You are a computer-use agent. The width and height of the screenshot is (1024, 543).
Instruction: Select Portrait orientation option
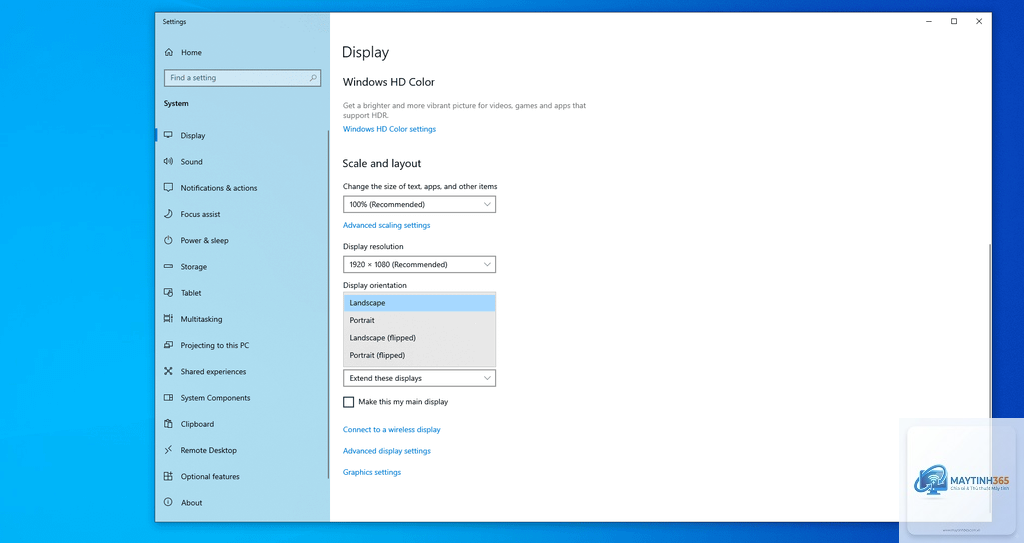click(419, 320)
